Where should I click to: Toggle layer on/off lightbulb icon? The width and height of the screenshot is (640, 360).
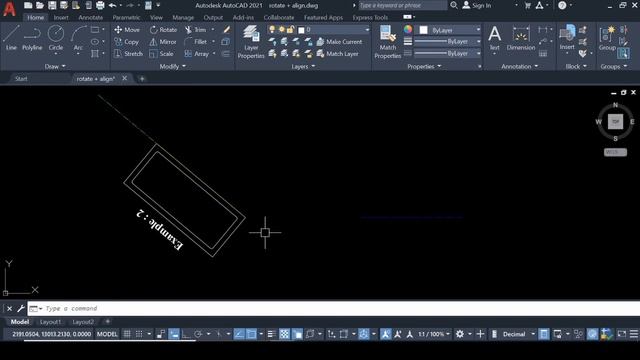pyautogui.click(x=272, y=30)
